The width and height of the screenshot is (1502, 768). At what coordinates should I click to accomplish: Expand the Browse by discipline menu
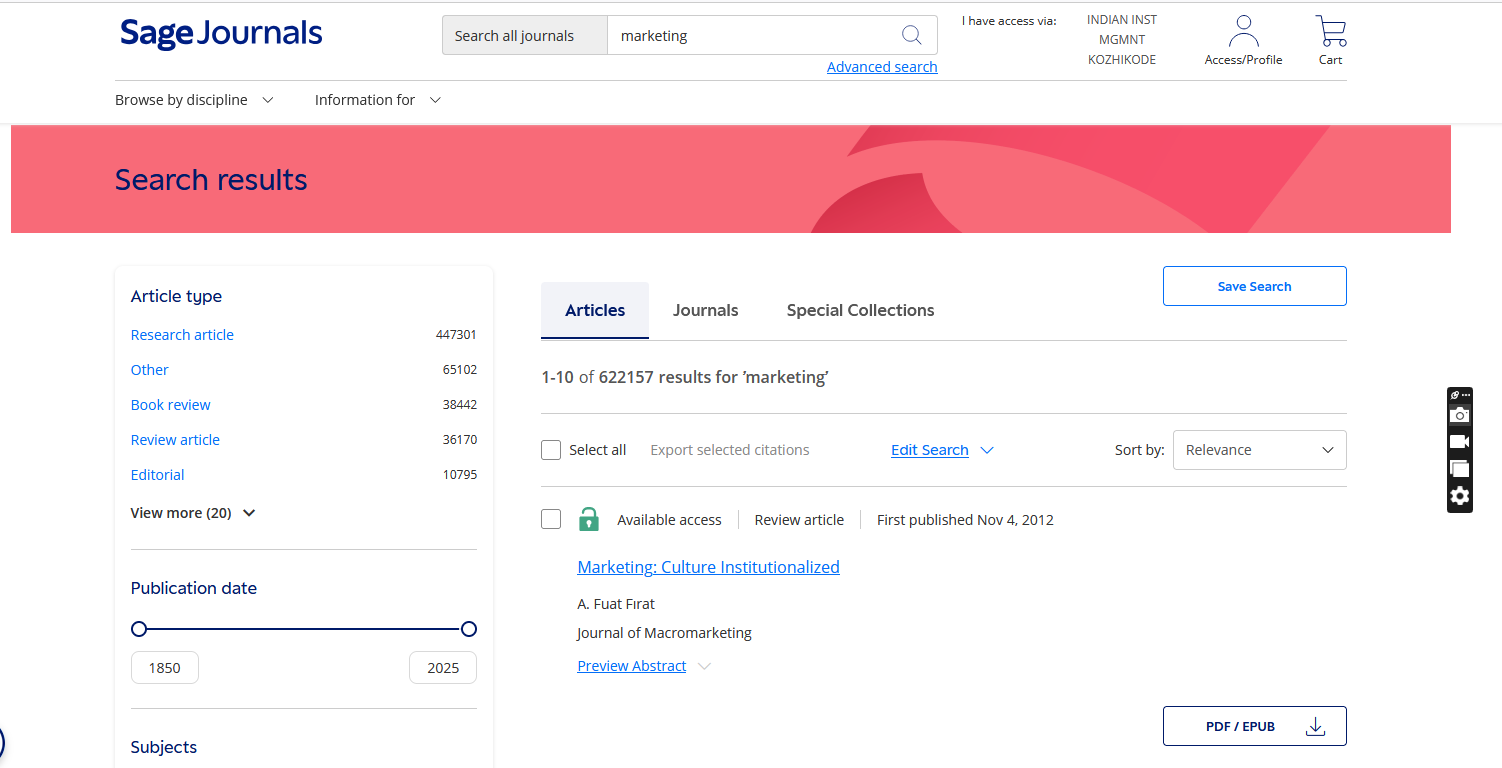[194, 100]
